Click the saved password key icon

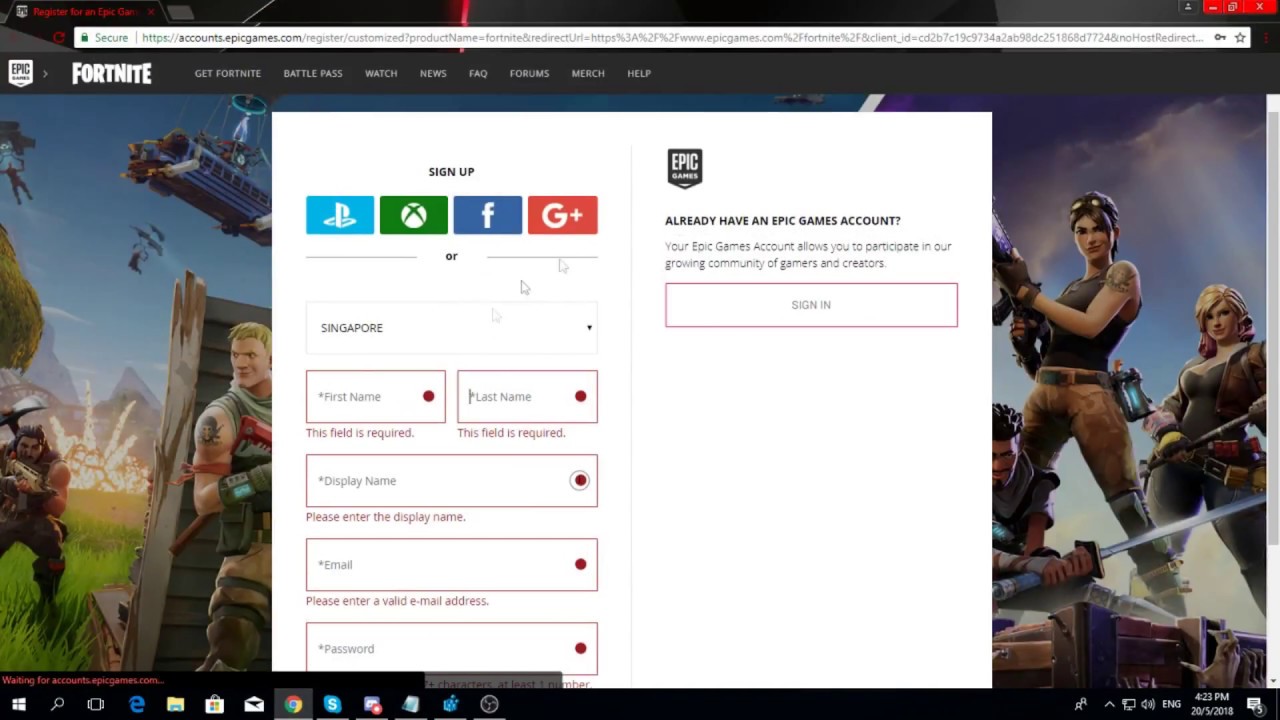click(x=1220, y=38)
